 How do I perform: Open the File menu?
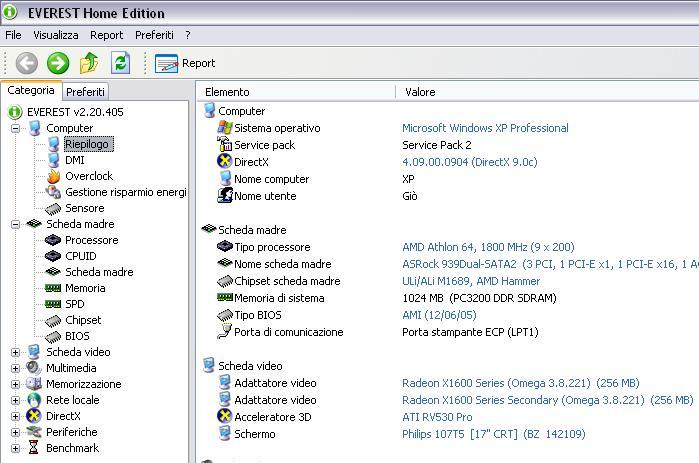pos(13,35)
